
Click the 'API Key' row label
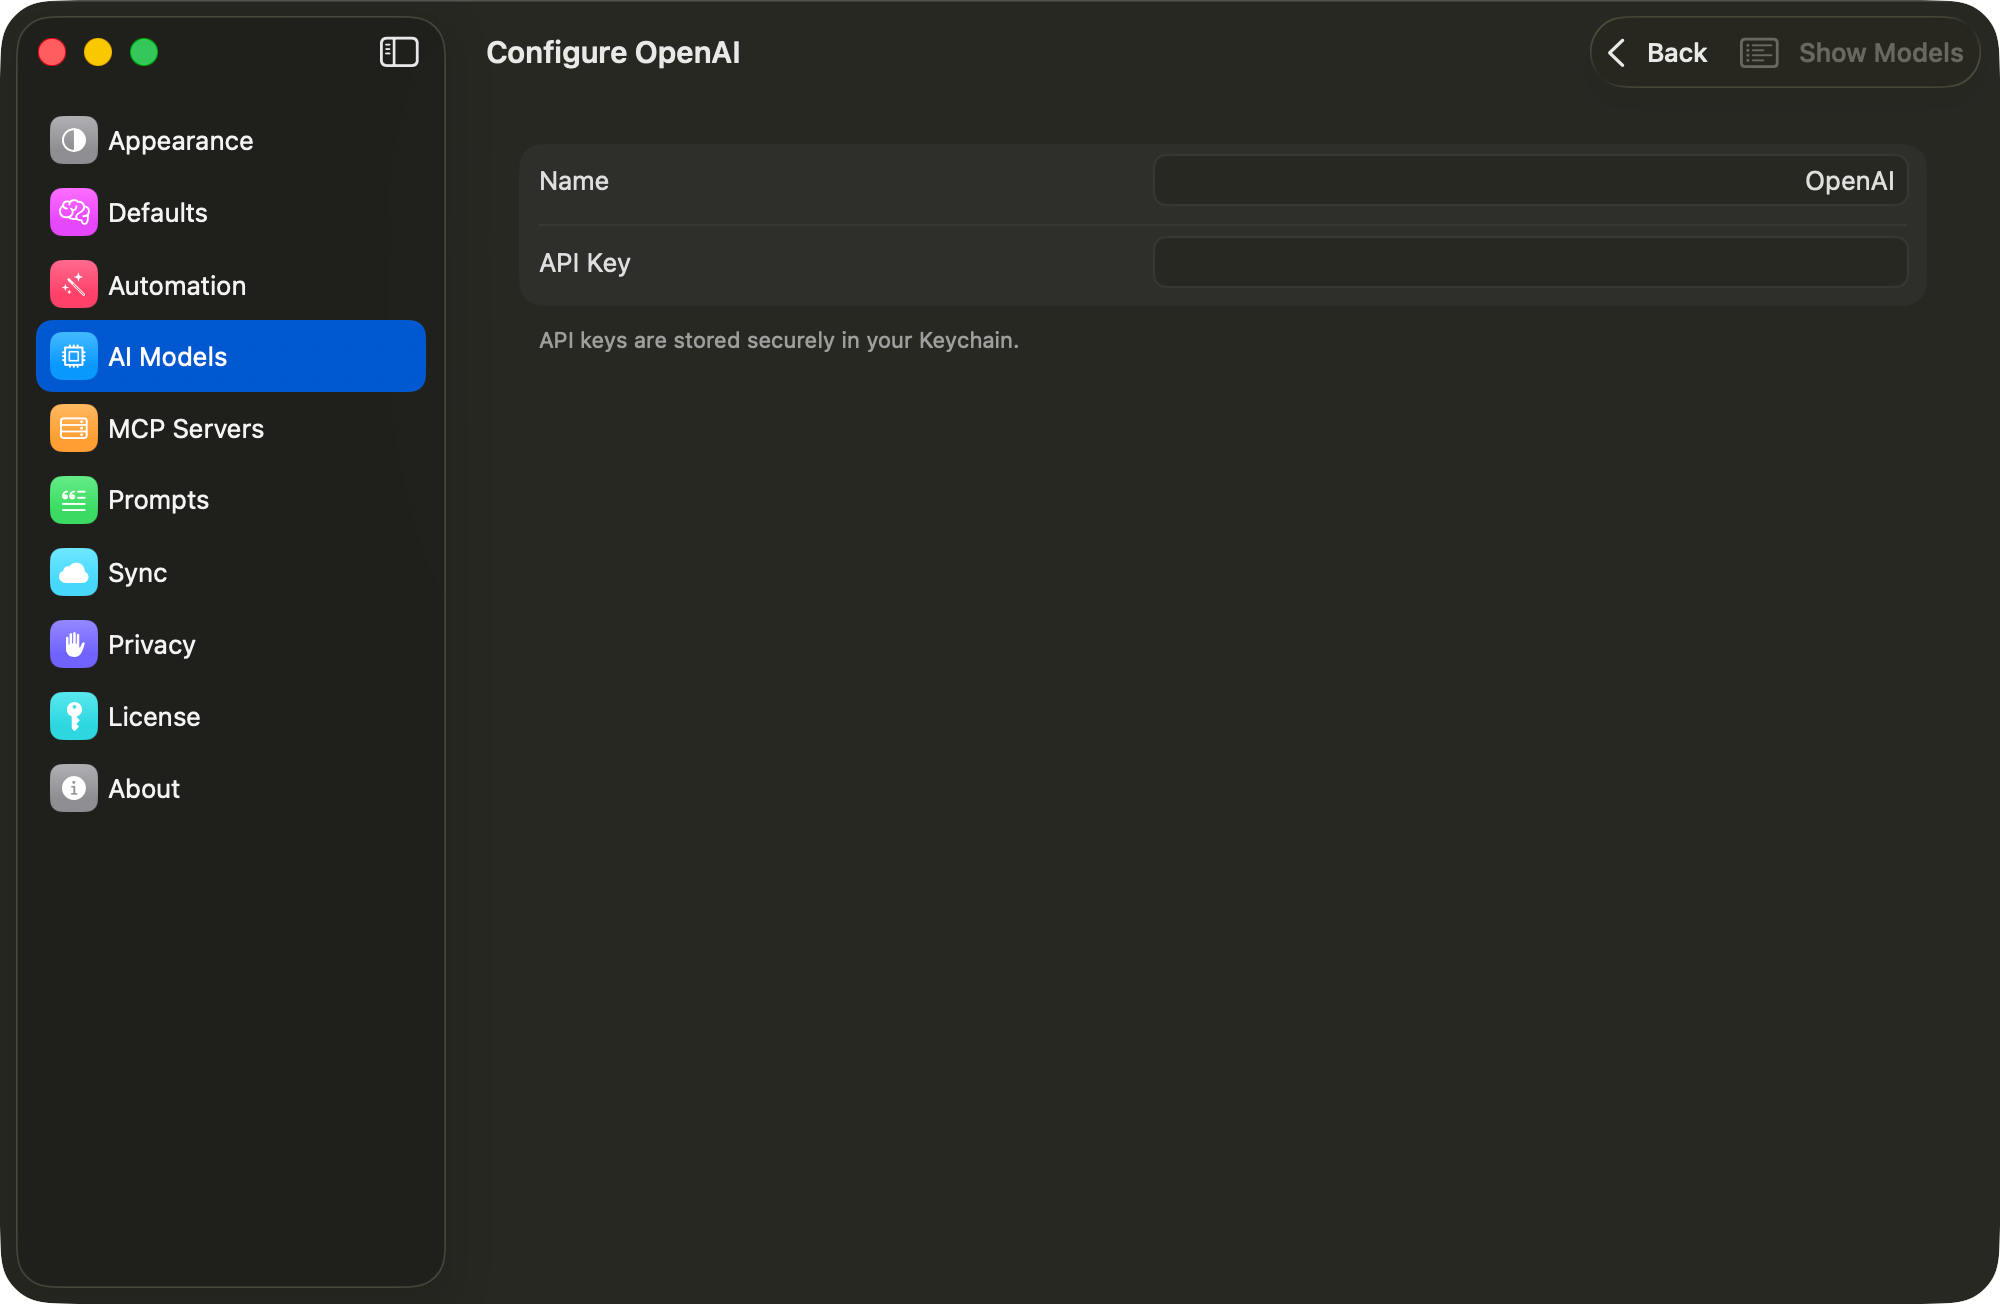585,263
